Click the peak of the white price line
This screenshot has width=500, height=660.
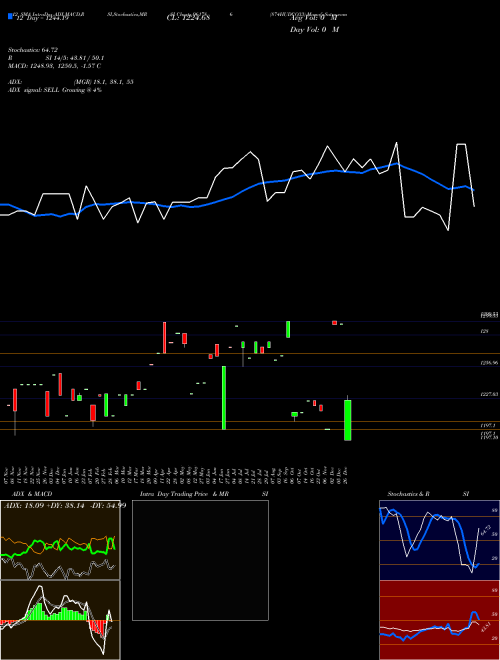[x=396, y=143]
